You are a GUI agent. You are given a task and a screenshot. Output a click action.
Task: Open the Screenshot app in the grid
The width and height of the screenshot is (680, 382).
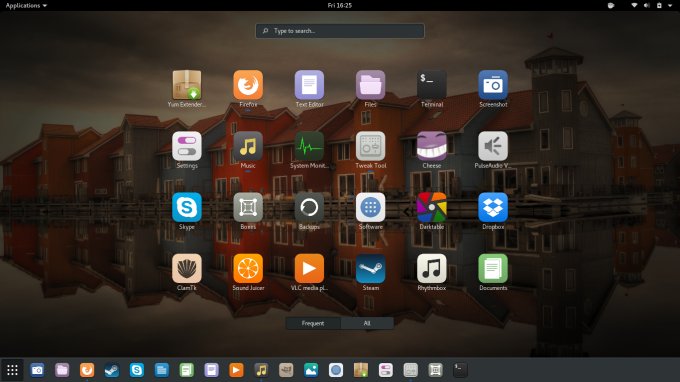pyautogui.click(x=493, y=85)
